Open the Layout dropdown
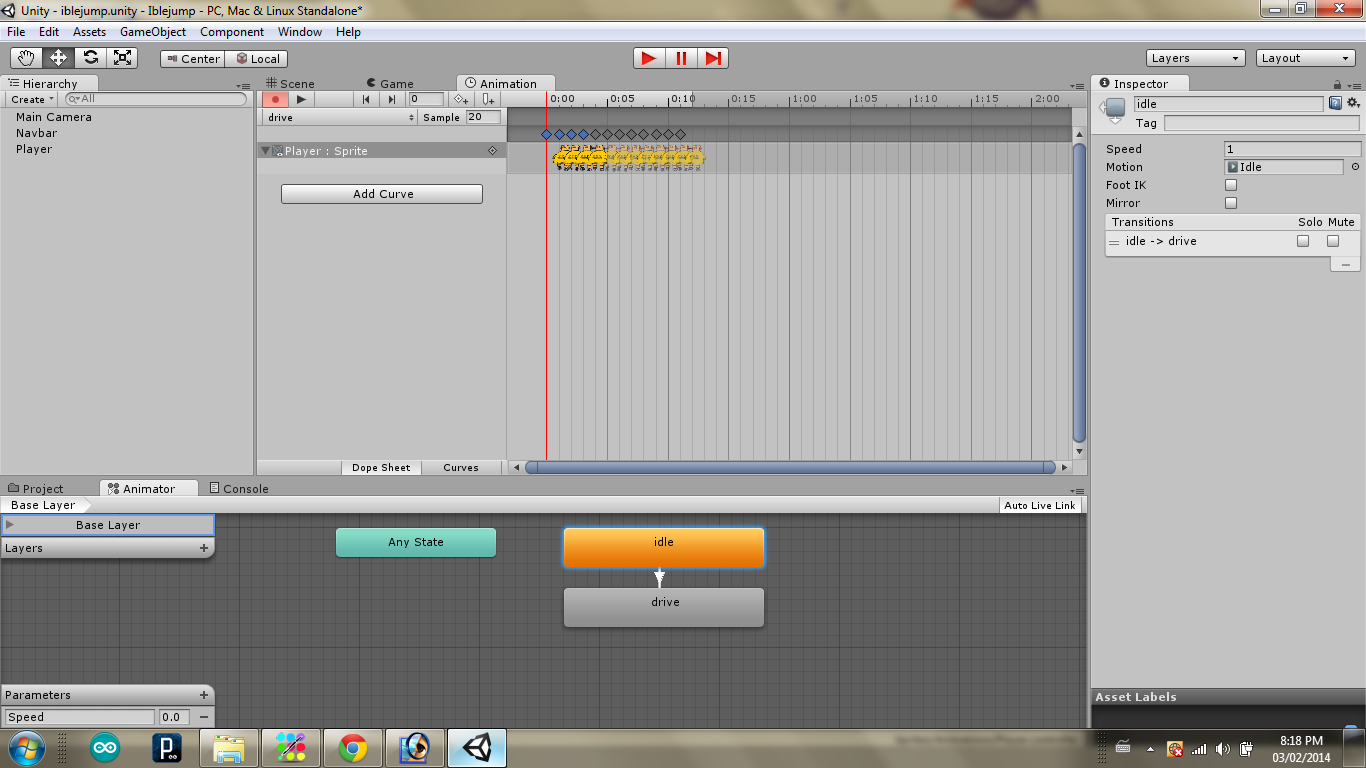Screen dimensions: 1366x768 (x=1306, y=58)
